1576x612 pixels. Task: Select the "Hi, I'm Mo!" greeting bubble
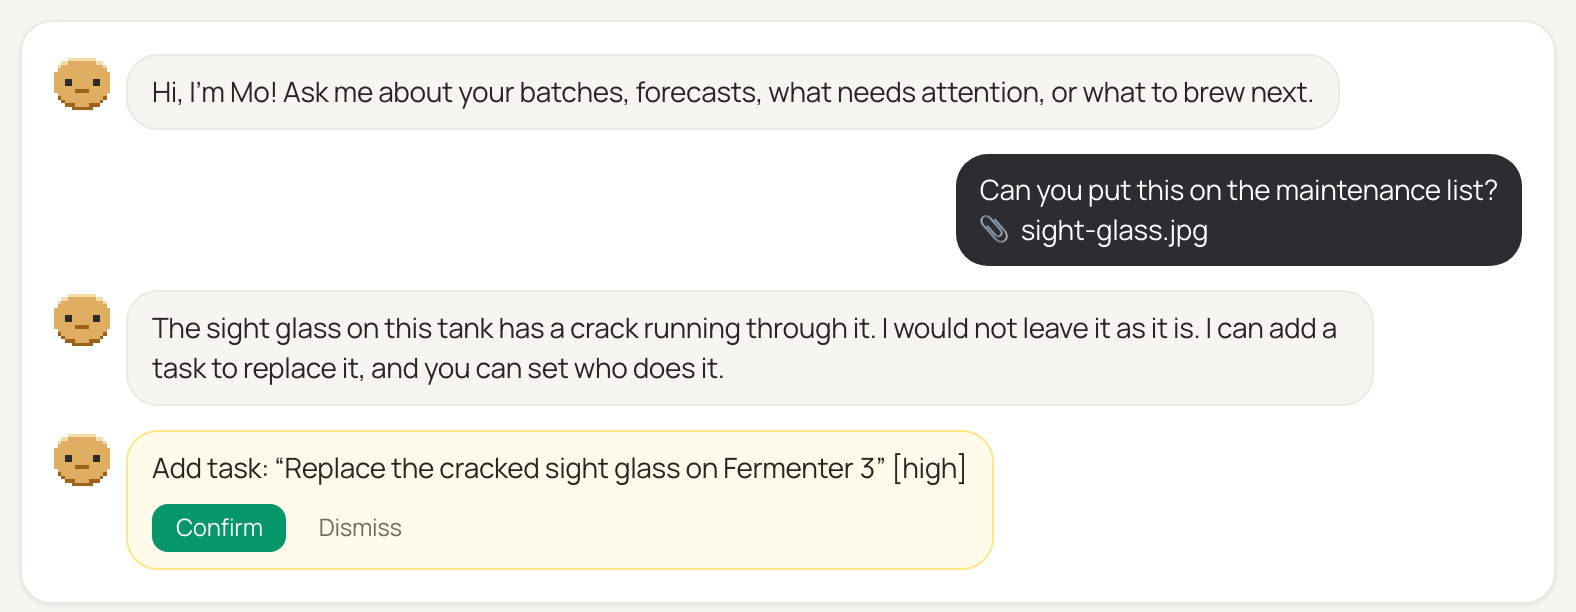click(733, 92)
